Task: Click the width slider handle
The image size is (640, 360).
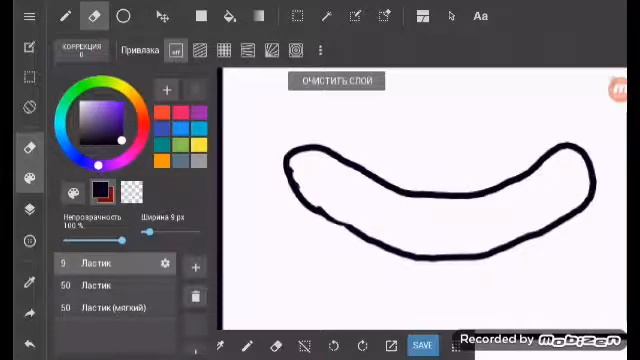Action: (150, 232)
